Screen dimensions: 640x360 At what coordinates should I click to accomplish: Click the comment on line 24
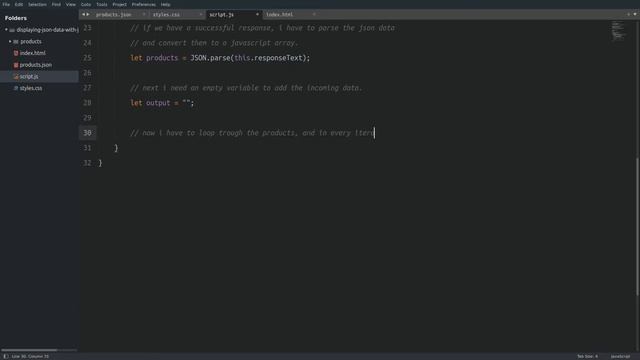(x=214, y=43)
